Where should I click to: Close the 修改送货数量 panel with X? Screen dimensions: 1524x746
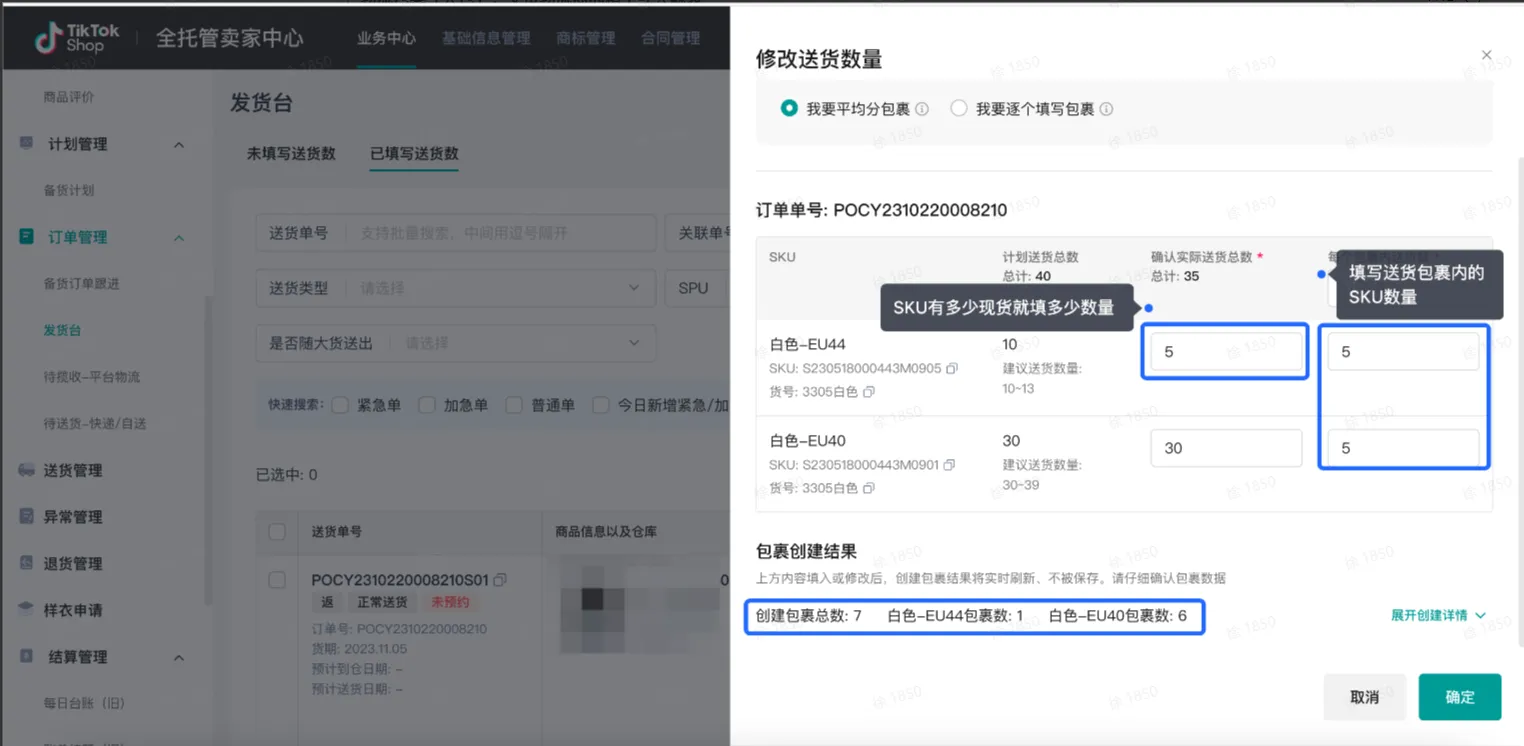pyautogui.click(x=1487, y=55)
